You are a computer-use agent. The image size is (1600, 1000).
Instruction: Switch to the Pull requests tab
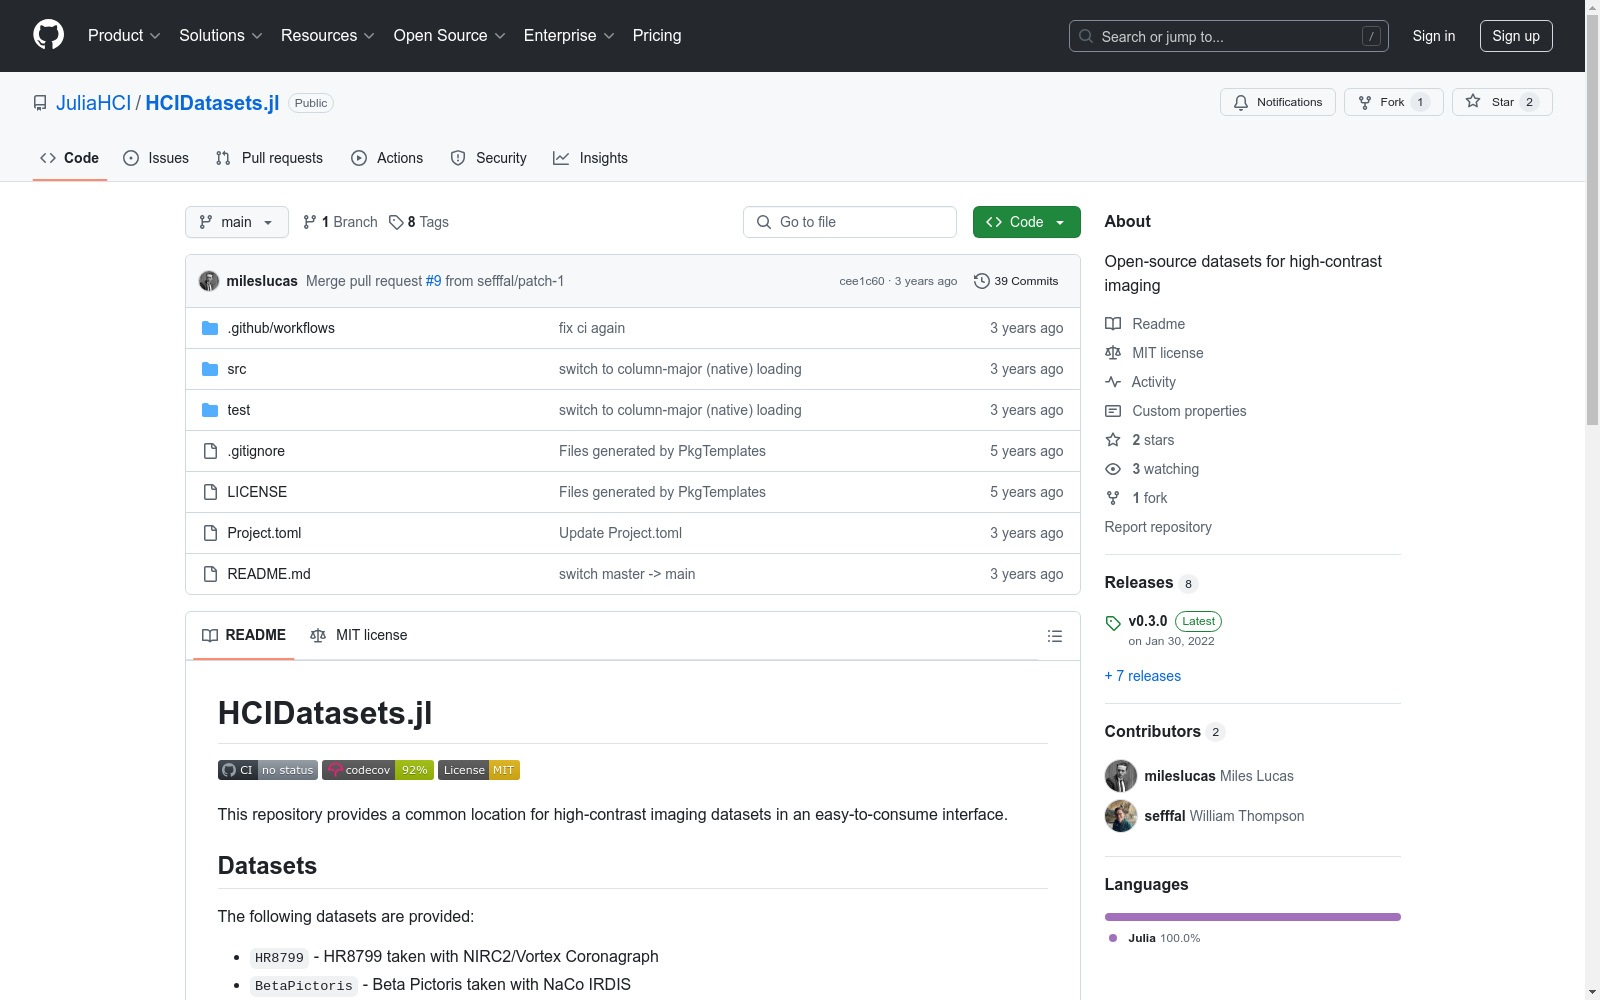(x=269, y=158)
